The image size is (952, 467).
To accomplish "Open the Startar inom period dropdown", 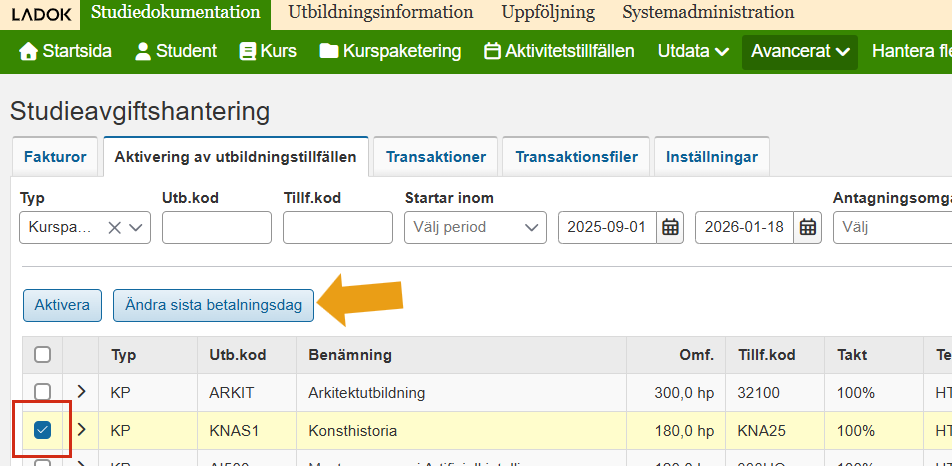I will click(475, 228).
